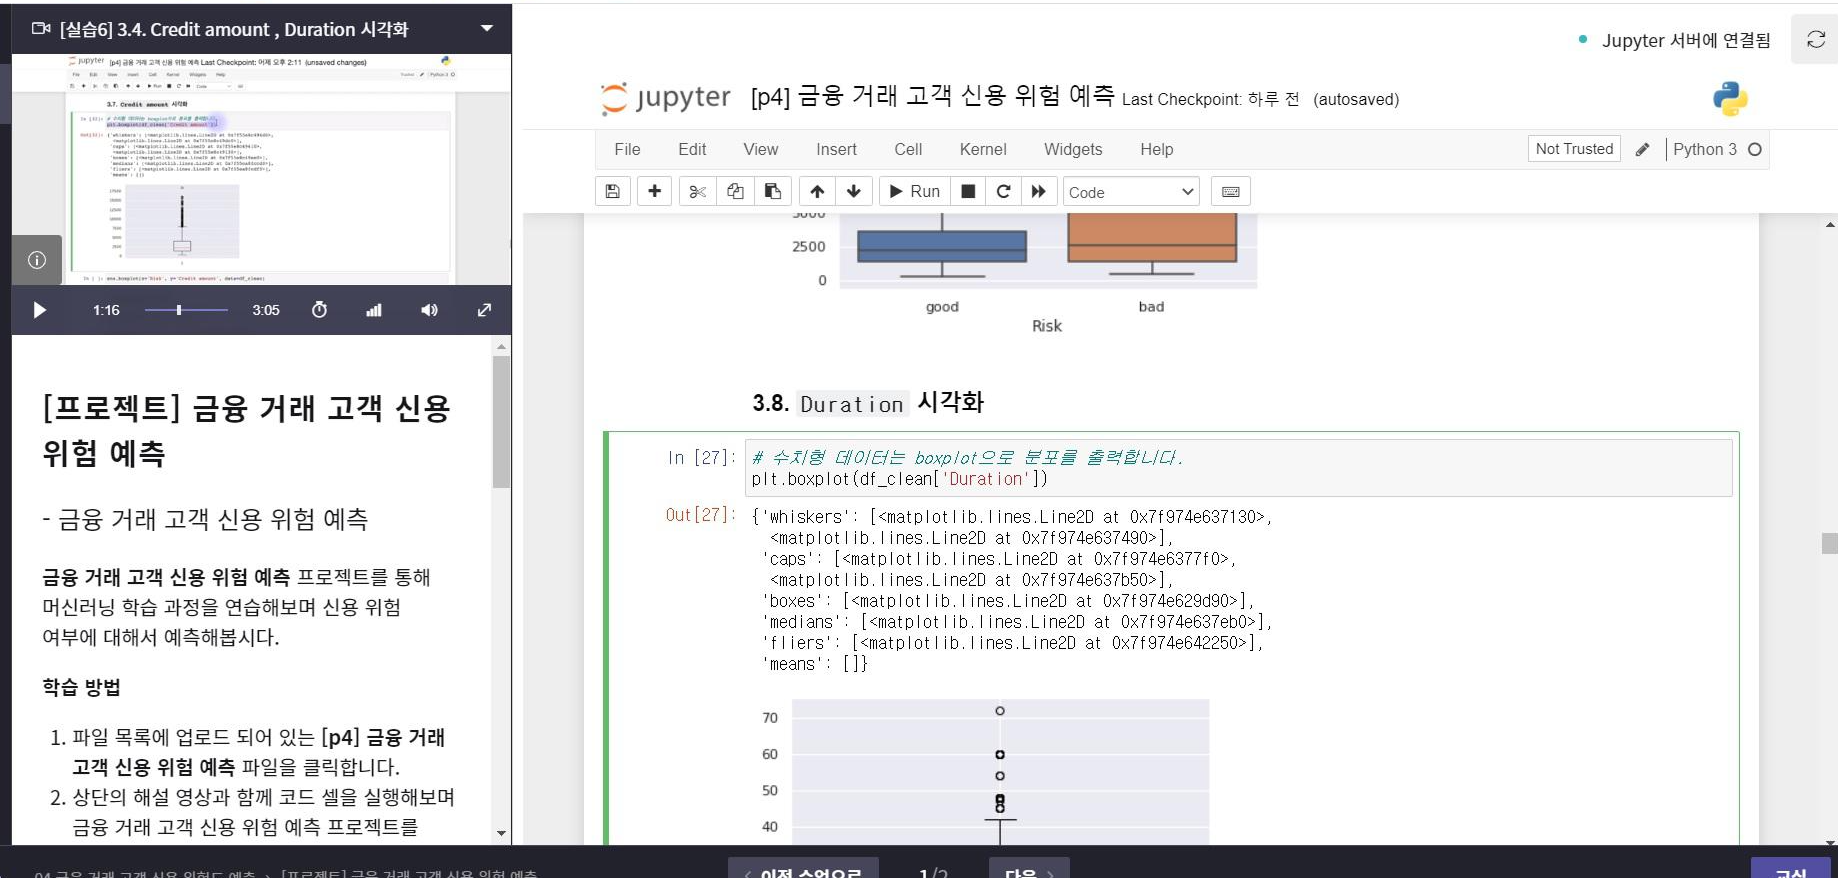
Task: Open the Cell menu
Action: click(x=908, y=149)
